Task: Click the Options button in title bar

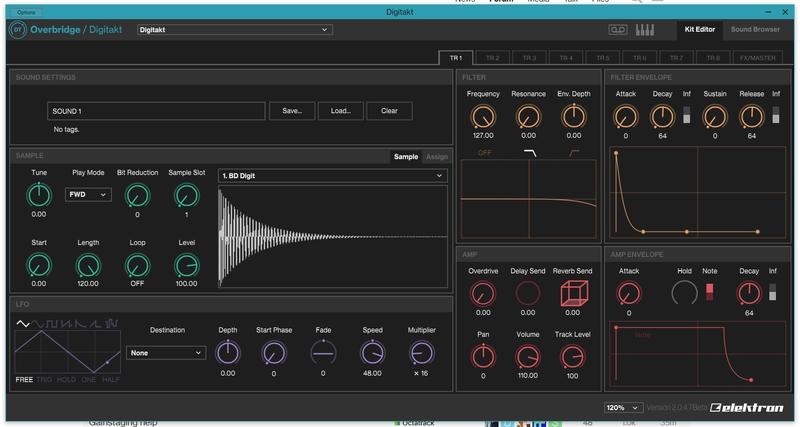Action: 26,12
